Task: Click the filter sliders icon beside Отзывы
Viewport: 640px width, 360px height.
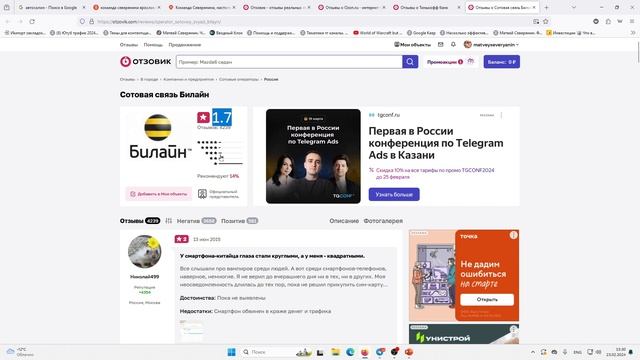Action: click(169, 221)
